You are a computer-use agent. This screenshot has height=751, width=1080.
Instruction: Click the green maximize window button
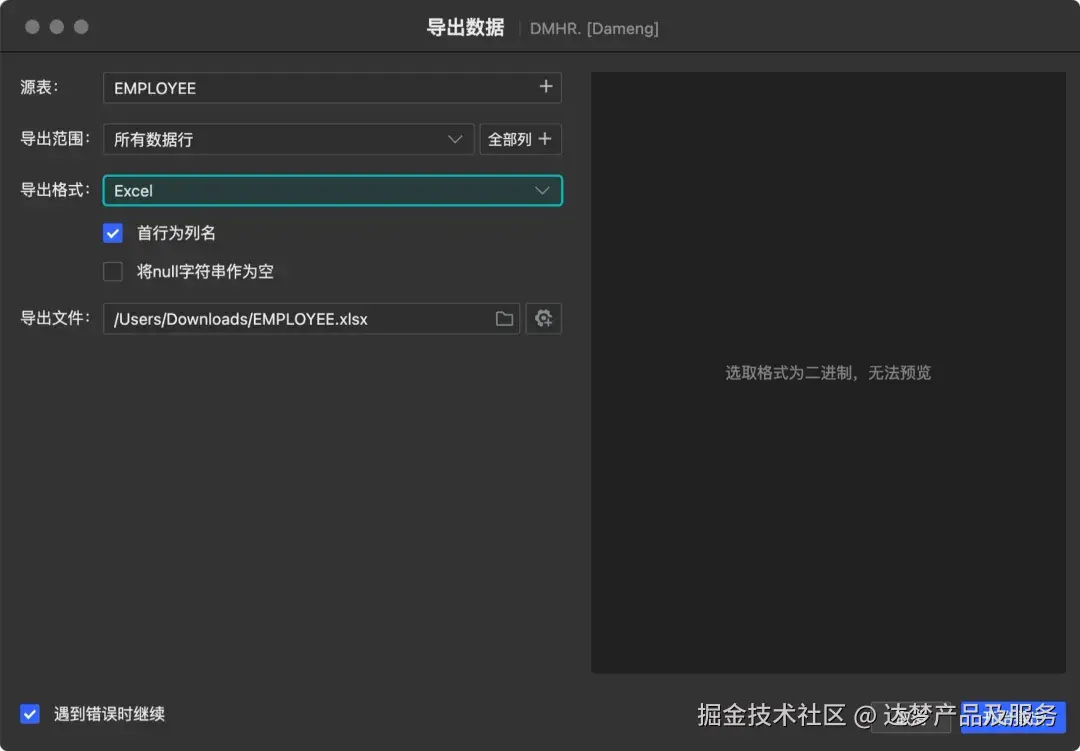(81, 27)
